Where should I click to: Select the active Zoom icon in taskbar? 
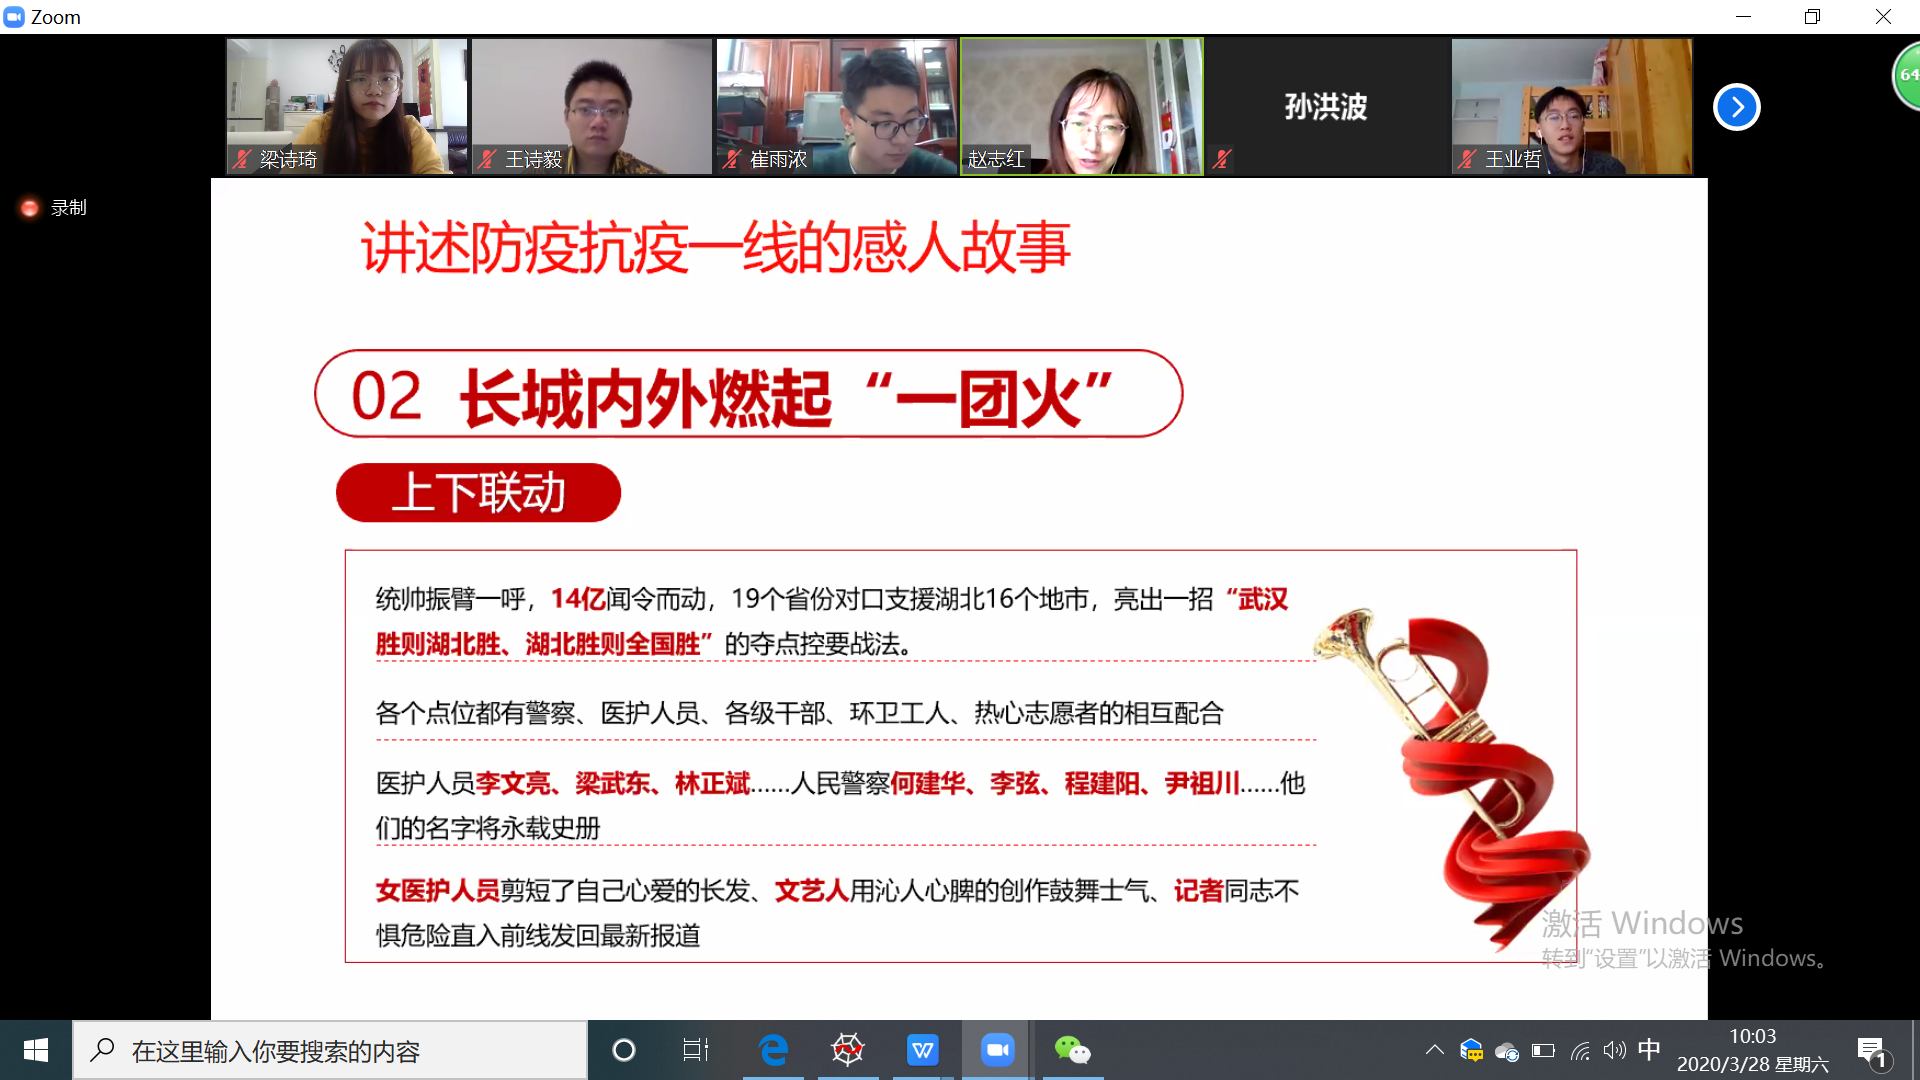coord(996,1050)
